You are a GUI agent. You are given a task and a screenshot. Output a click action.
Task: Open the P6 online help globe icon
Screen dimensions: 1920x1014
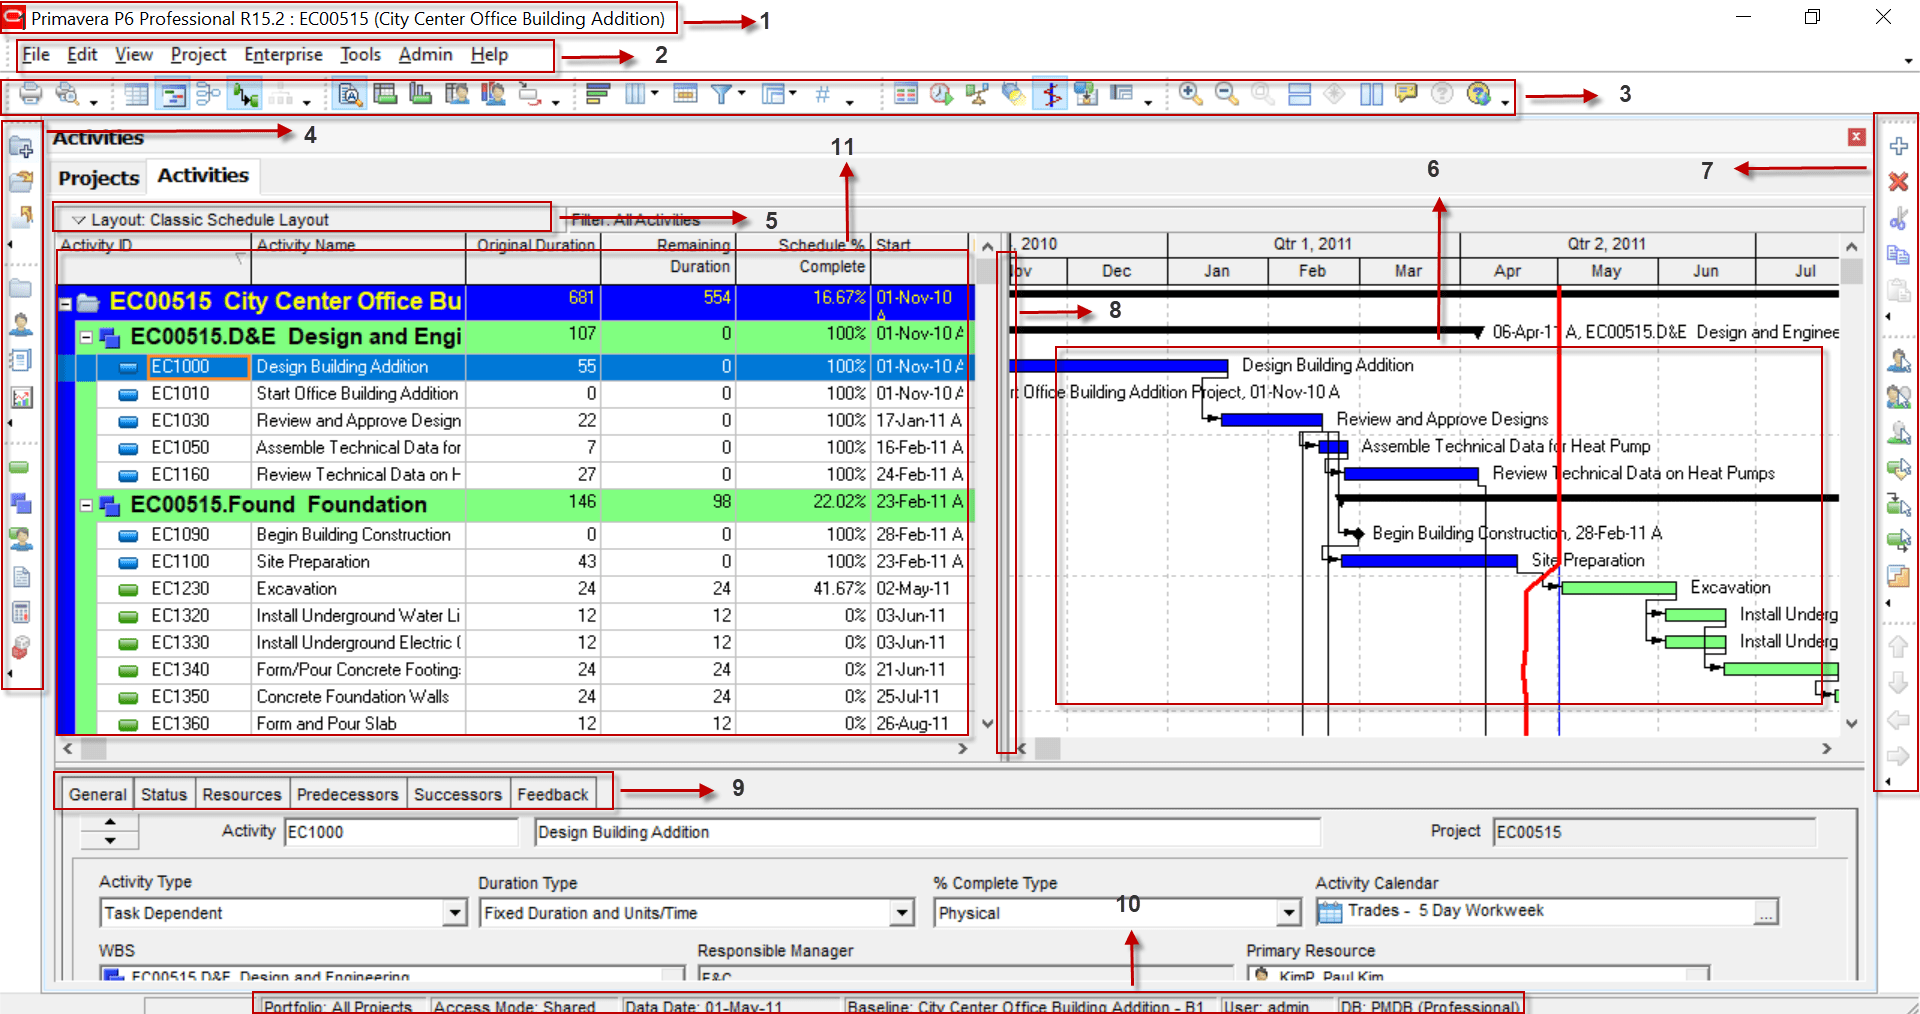coord(1478,94)
